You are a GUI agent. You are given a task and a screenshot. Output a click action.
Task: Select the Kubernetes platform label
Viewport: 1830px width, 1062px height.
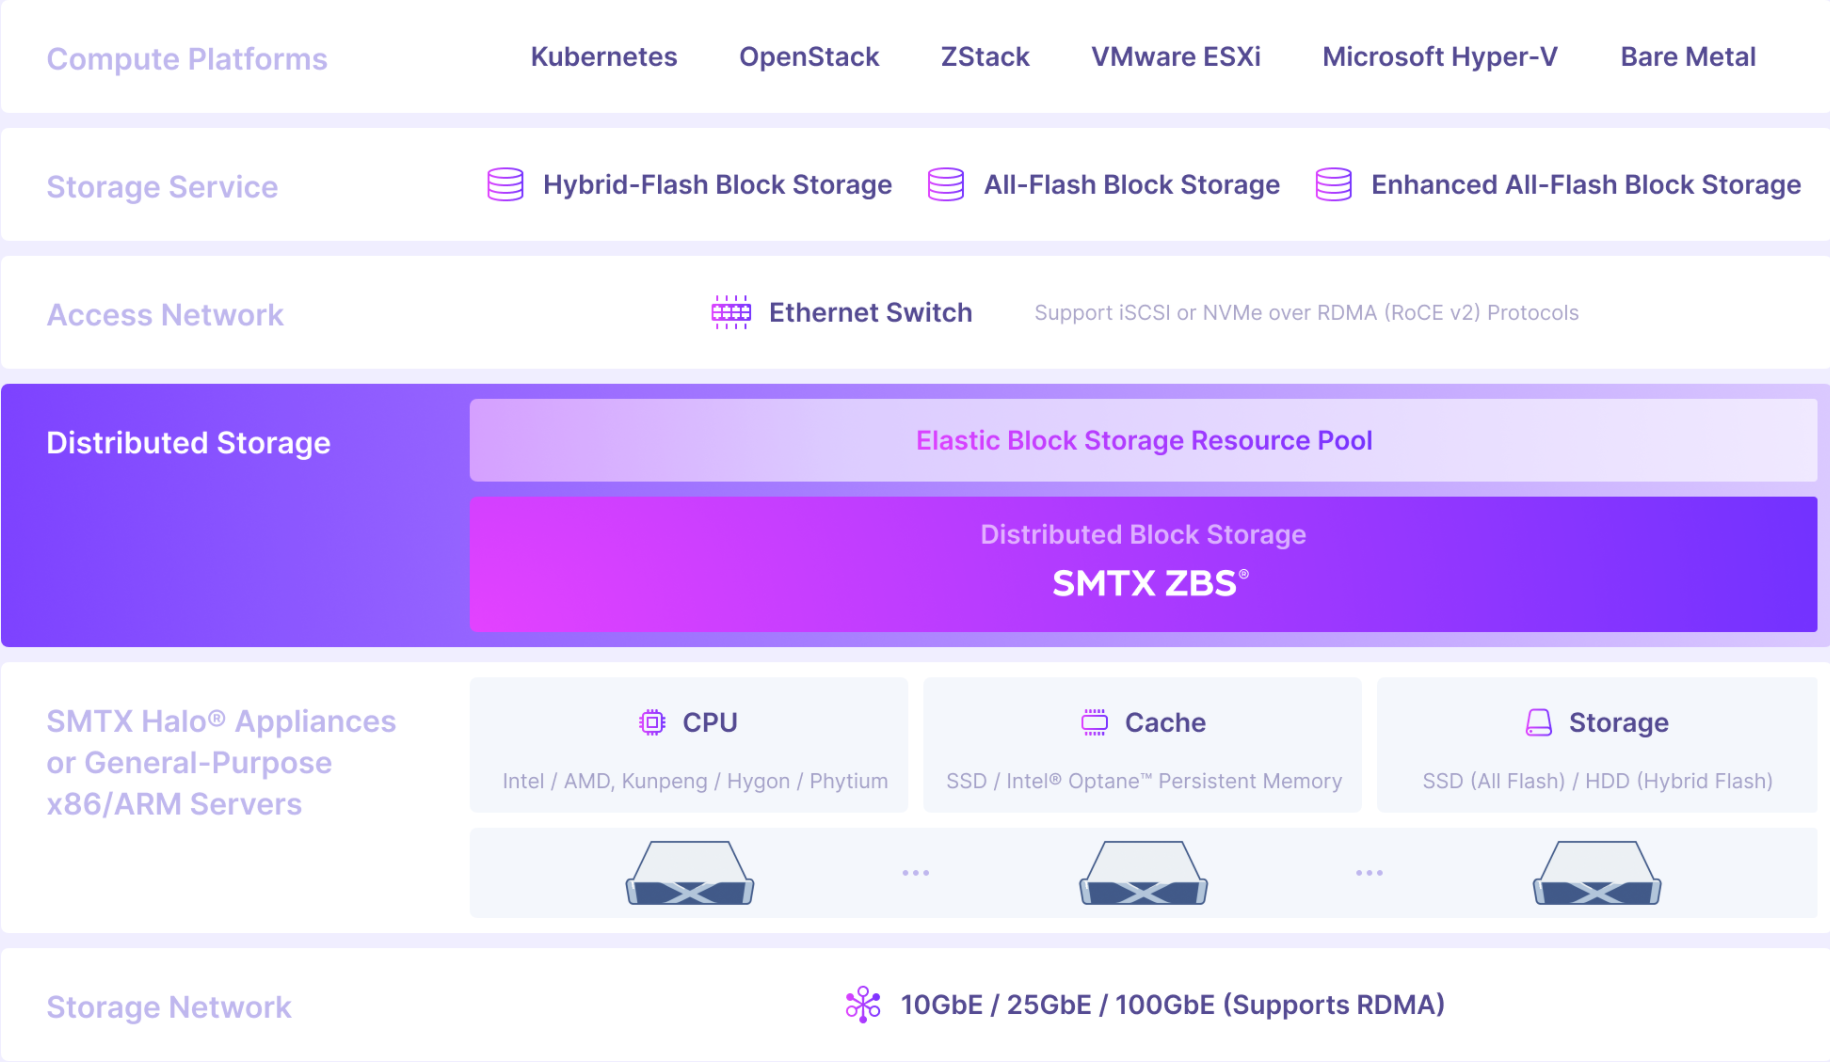pos(604,57)
